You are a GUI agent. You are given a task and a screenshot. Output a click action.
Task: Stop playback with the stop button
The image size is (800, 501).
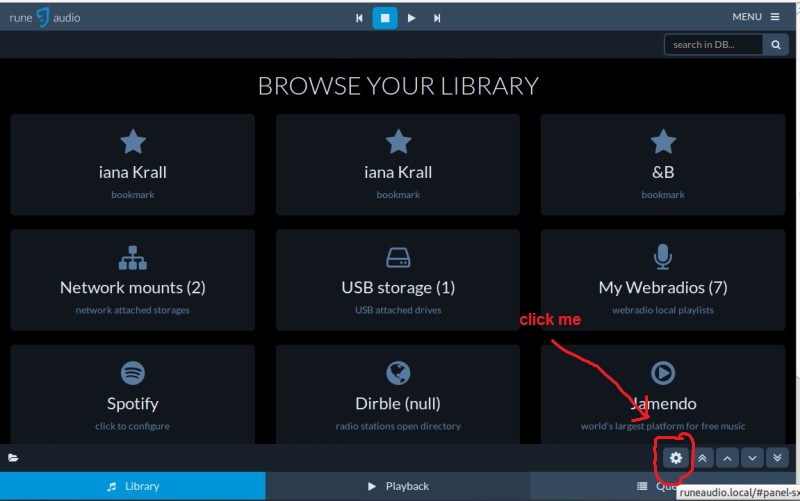tap(385, 18)
